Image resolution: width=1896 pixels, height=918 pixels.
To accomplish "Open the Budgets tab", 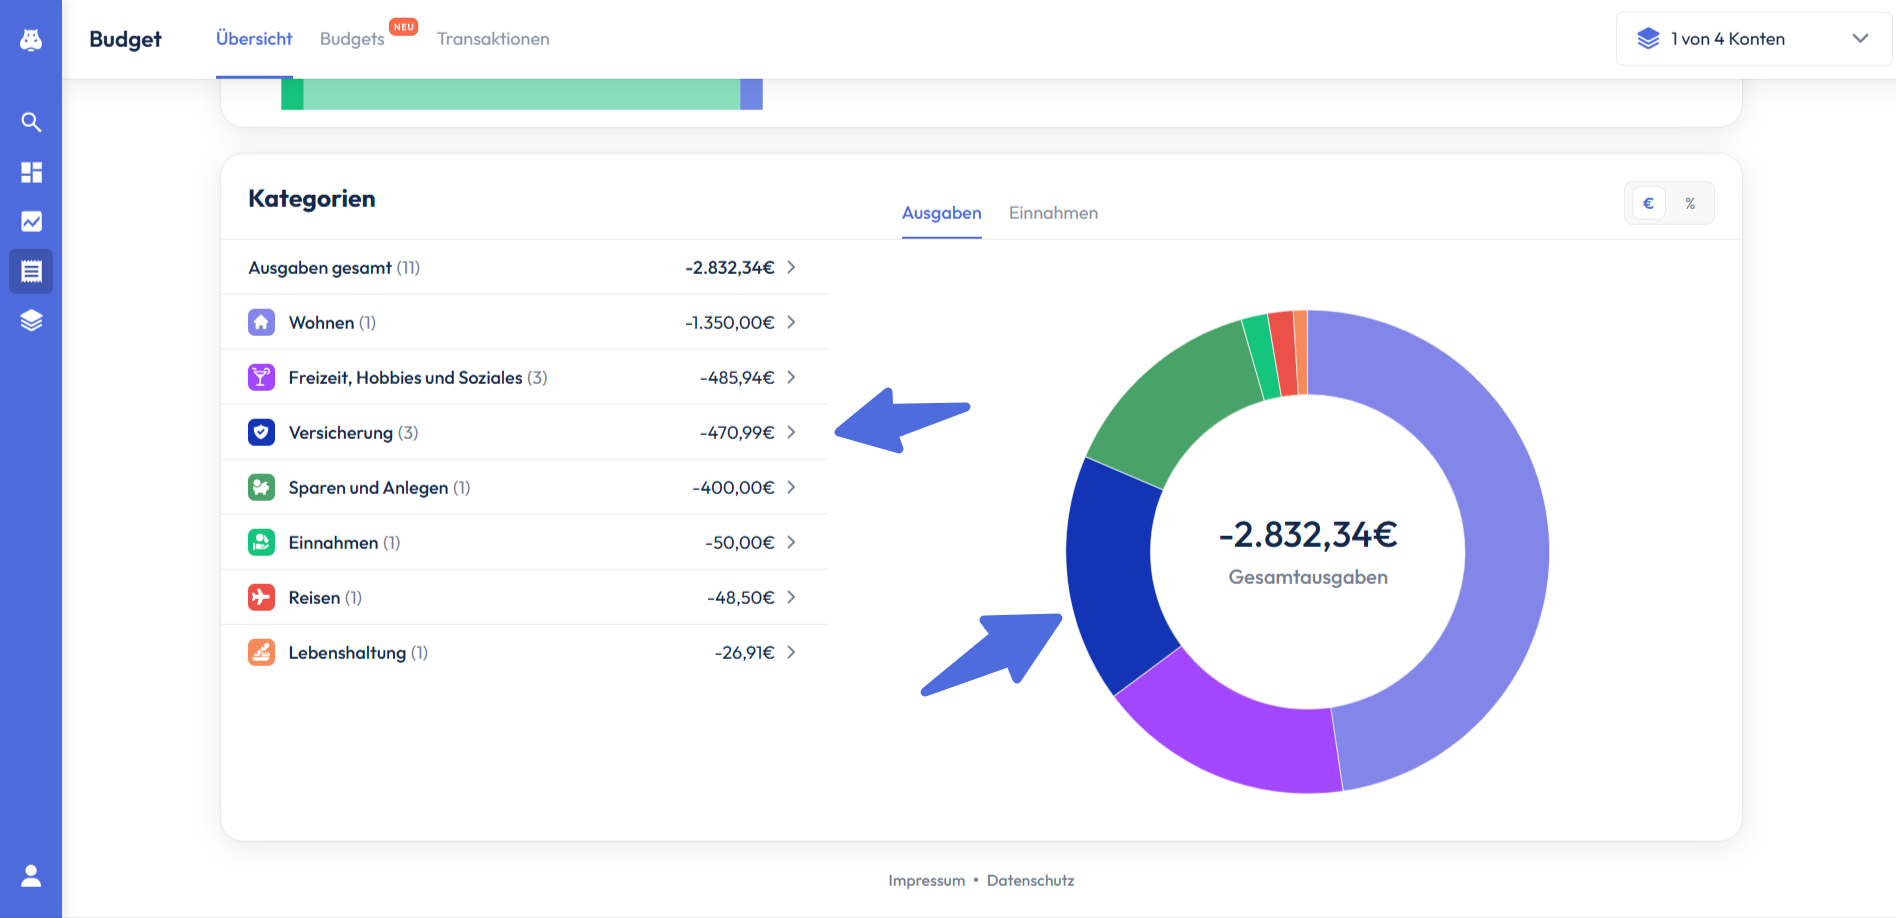I will (x=352, y=39).
